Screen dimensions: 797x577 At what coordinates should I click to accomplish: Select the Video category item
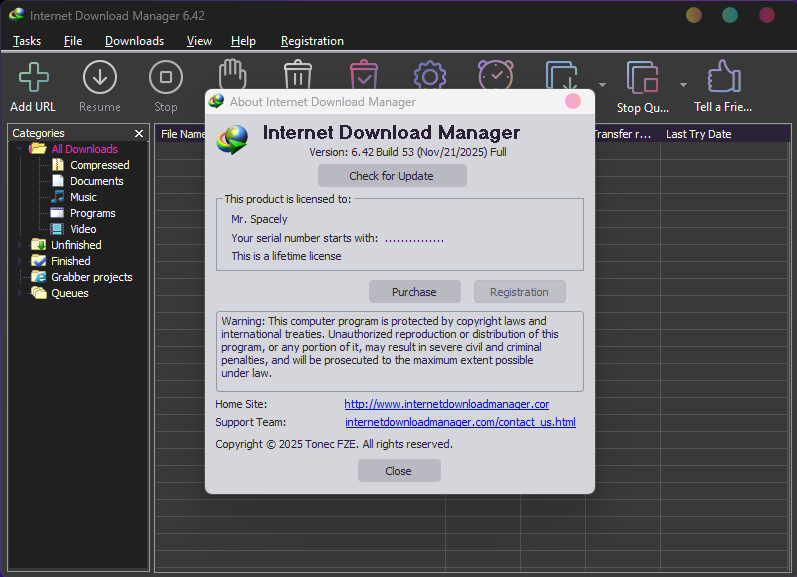83,229
